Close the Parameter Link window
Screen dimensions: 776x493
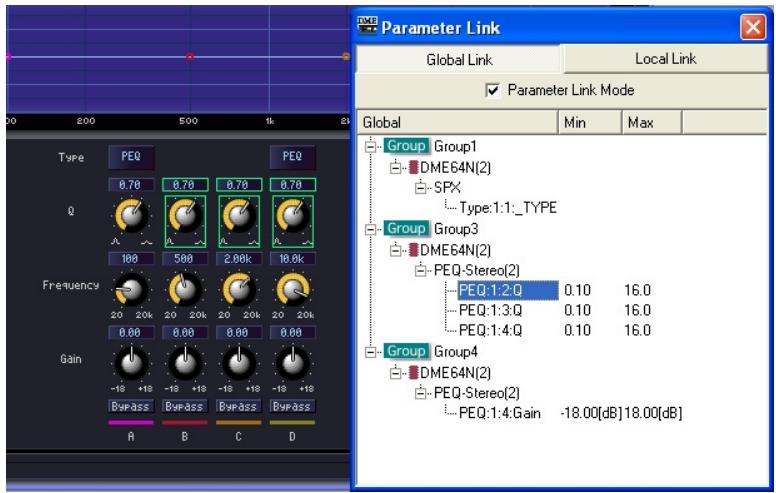tap(752, 27)
